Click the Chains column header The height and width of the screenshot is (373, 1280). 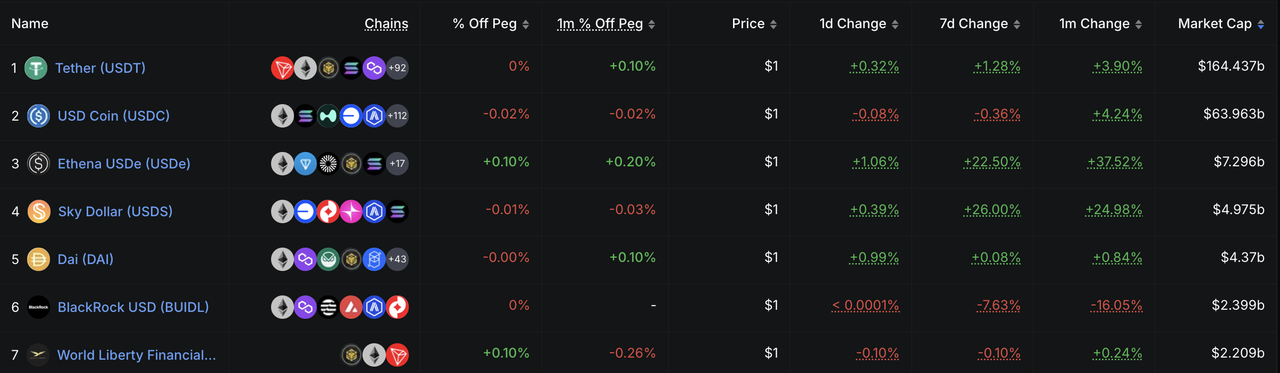point(386,23)
